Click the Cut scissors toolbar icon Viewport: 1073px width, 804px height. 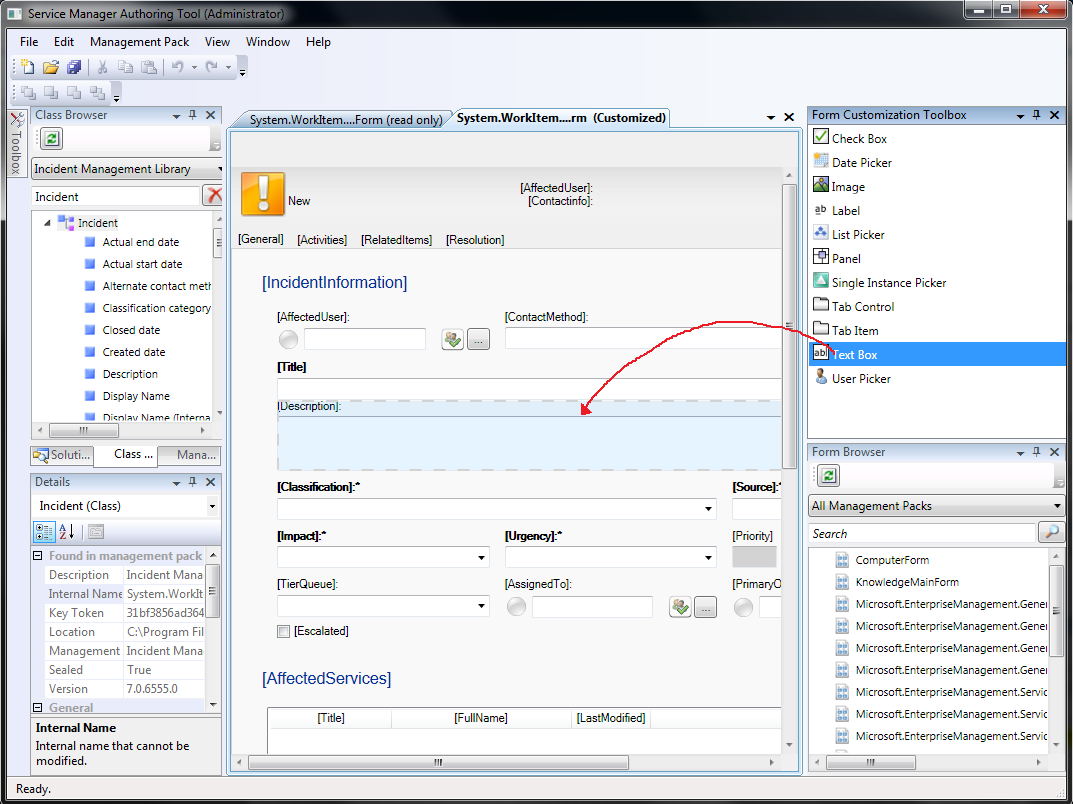coord(103,67)
